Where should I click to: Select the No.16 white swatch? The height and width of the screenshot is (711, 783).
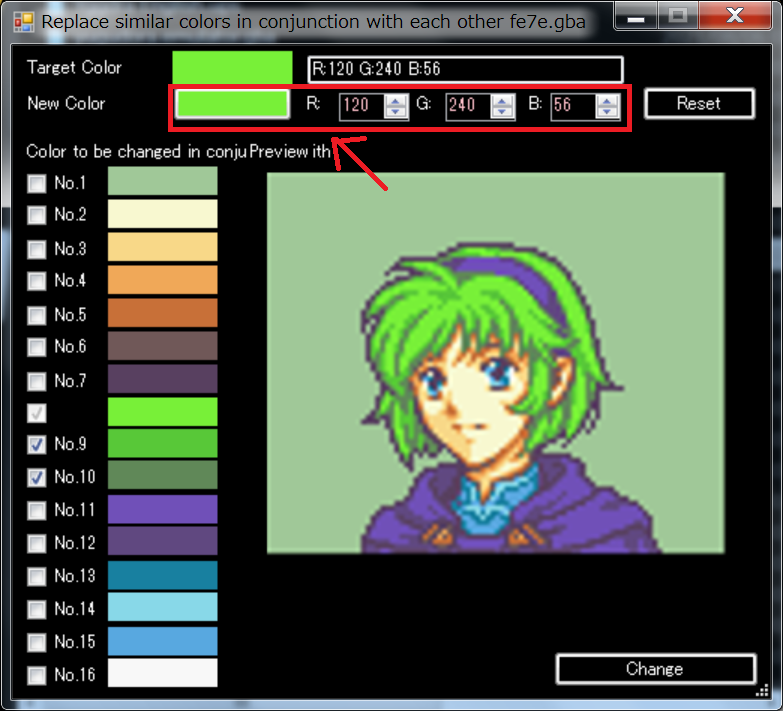click(163, 673)
